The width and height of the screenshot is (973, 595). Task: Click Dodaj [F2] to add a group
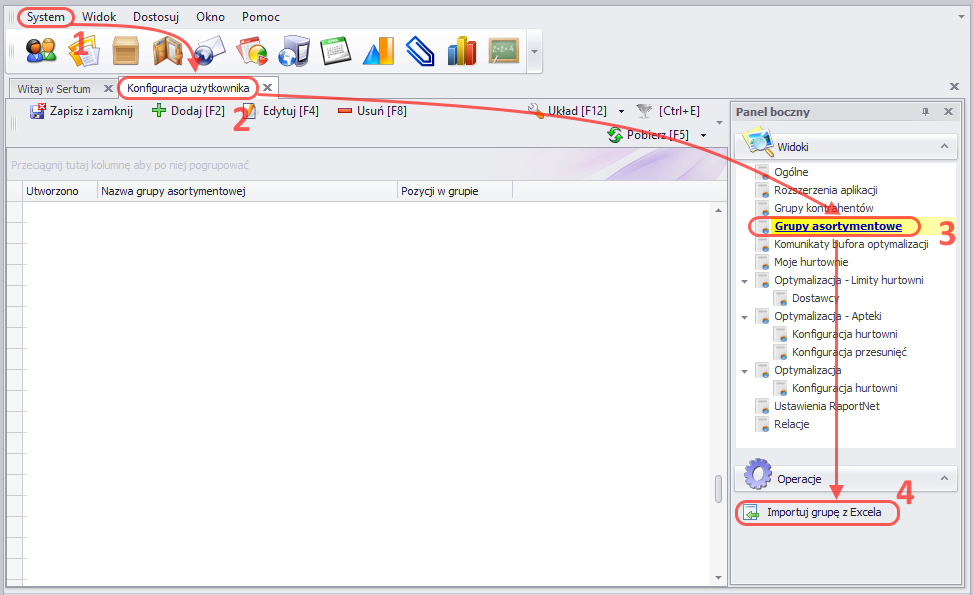[x=188, y=111]
